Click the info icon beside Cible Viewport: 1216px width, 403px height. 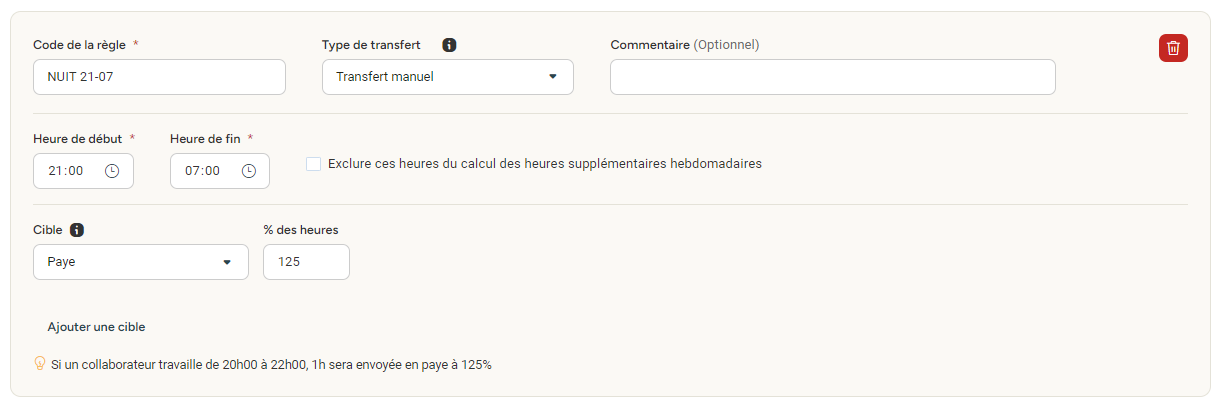[77, 230]
